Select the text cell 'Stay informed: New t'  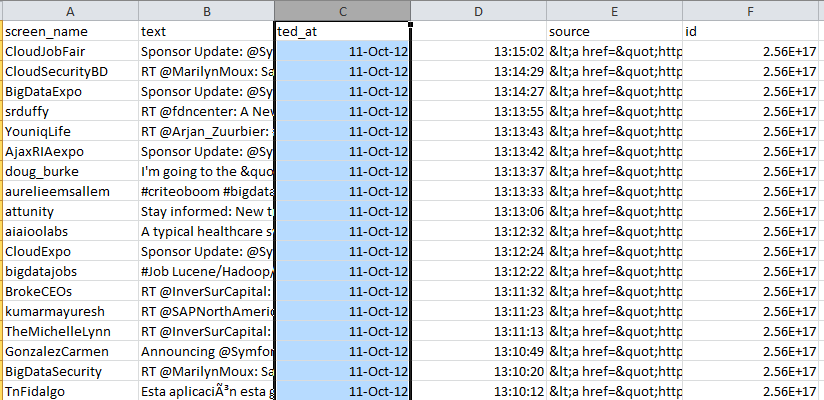pos(205,211)
